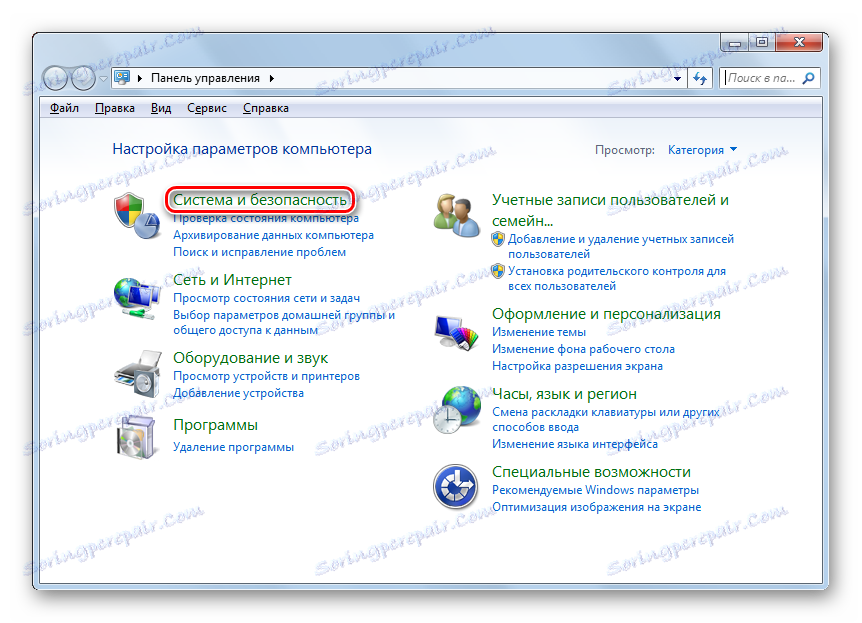Click 'Проверка состояния компьютера' link
The width and height of the screenshot is (862, 623).
266,218
